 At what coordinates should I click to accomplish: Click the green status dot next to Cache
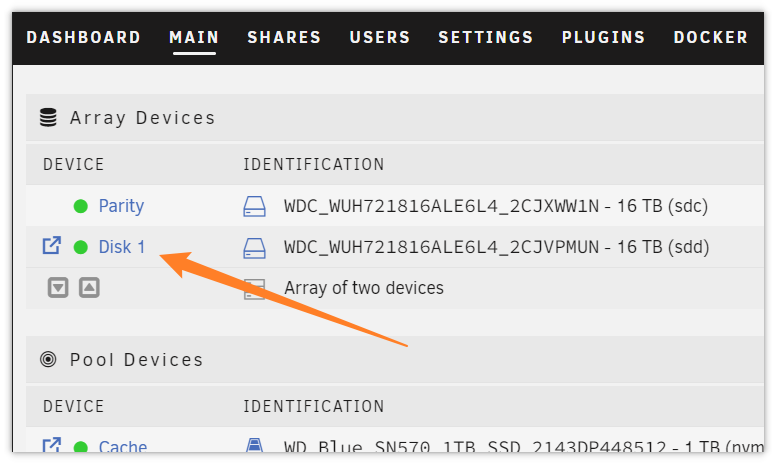click(x=81, y=447)
